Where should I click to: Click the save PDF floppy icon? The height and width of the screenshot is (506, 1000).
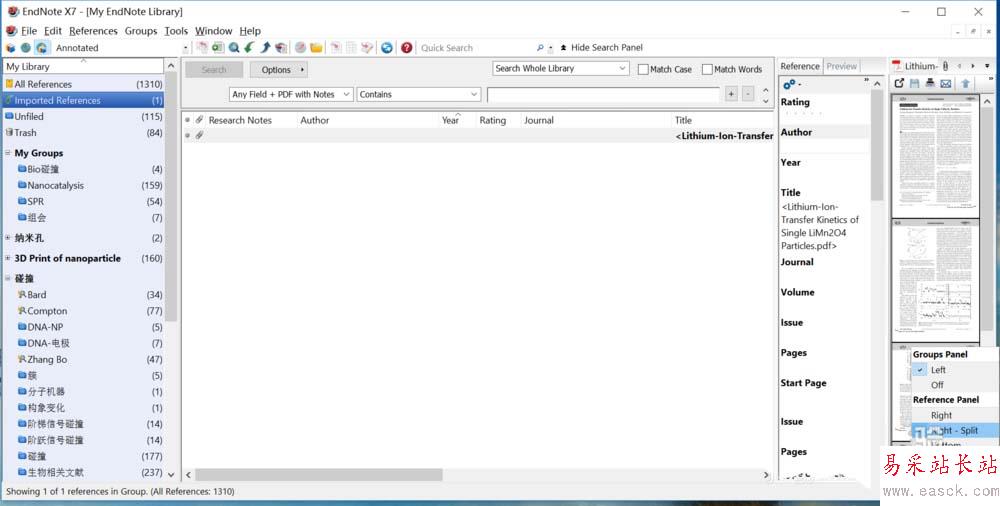[915, 83]
